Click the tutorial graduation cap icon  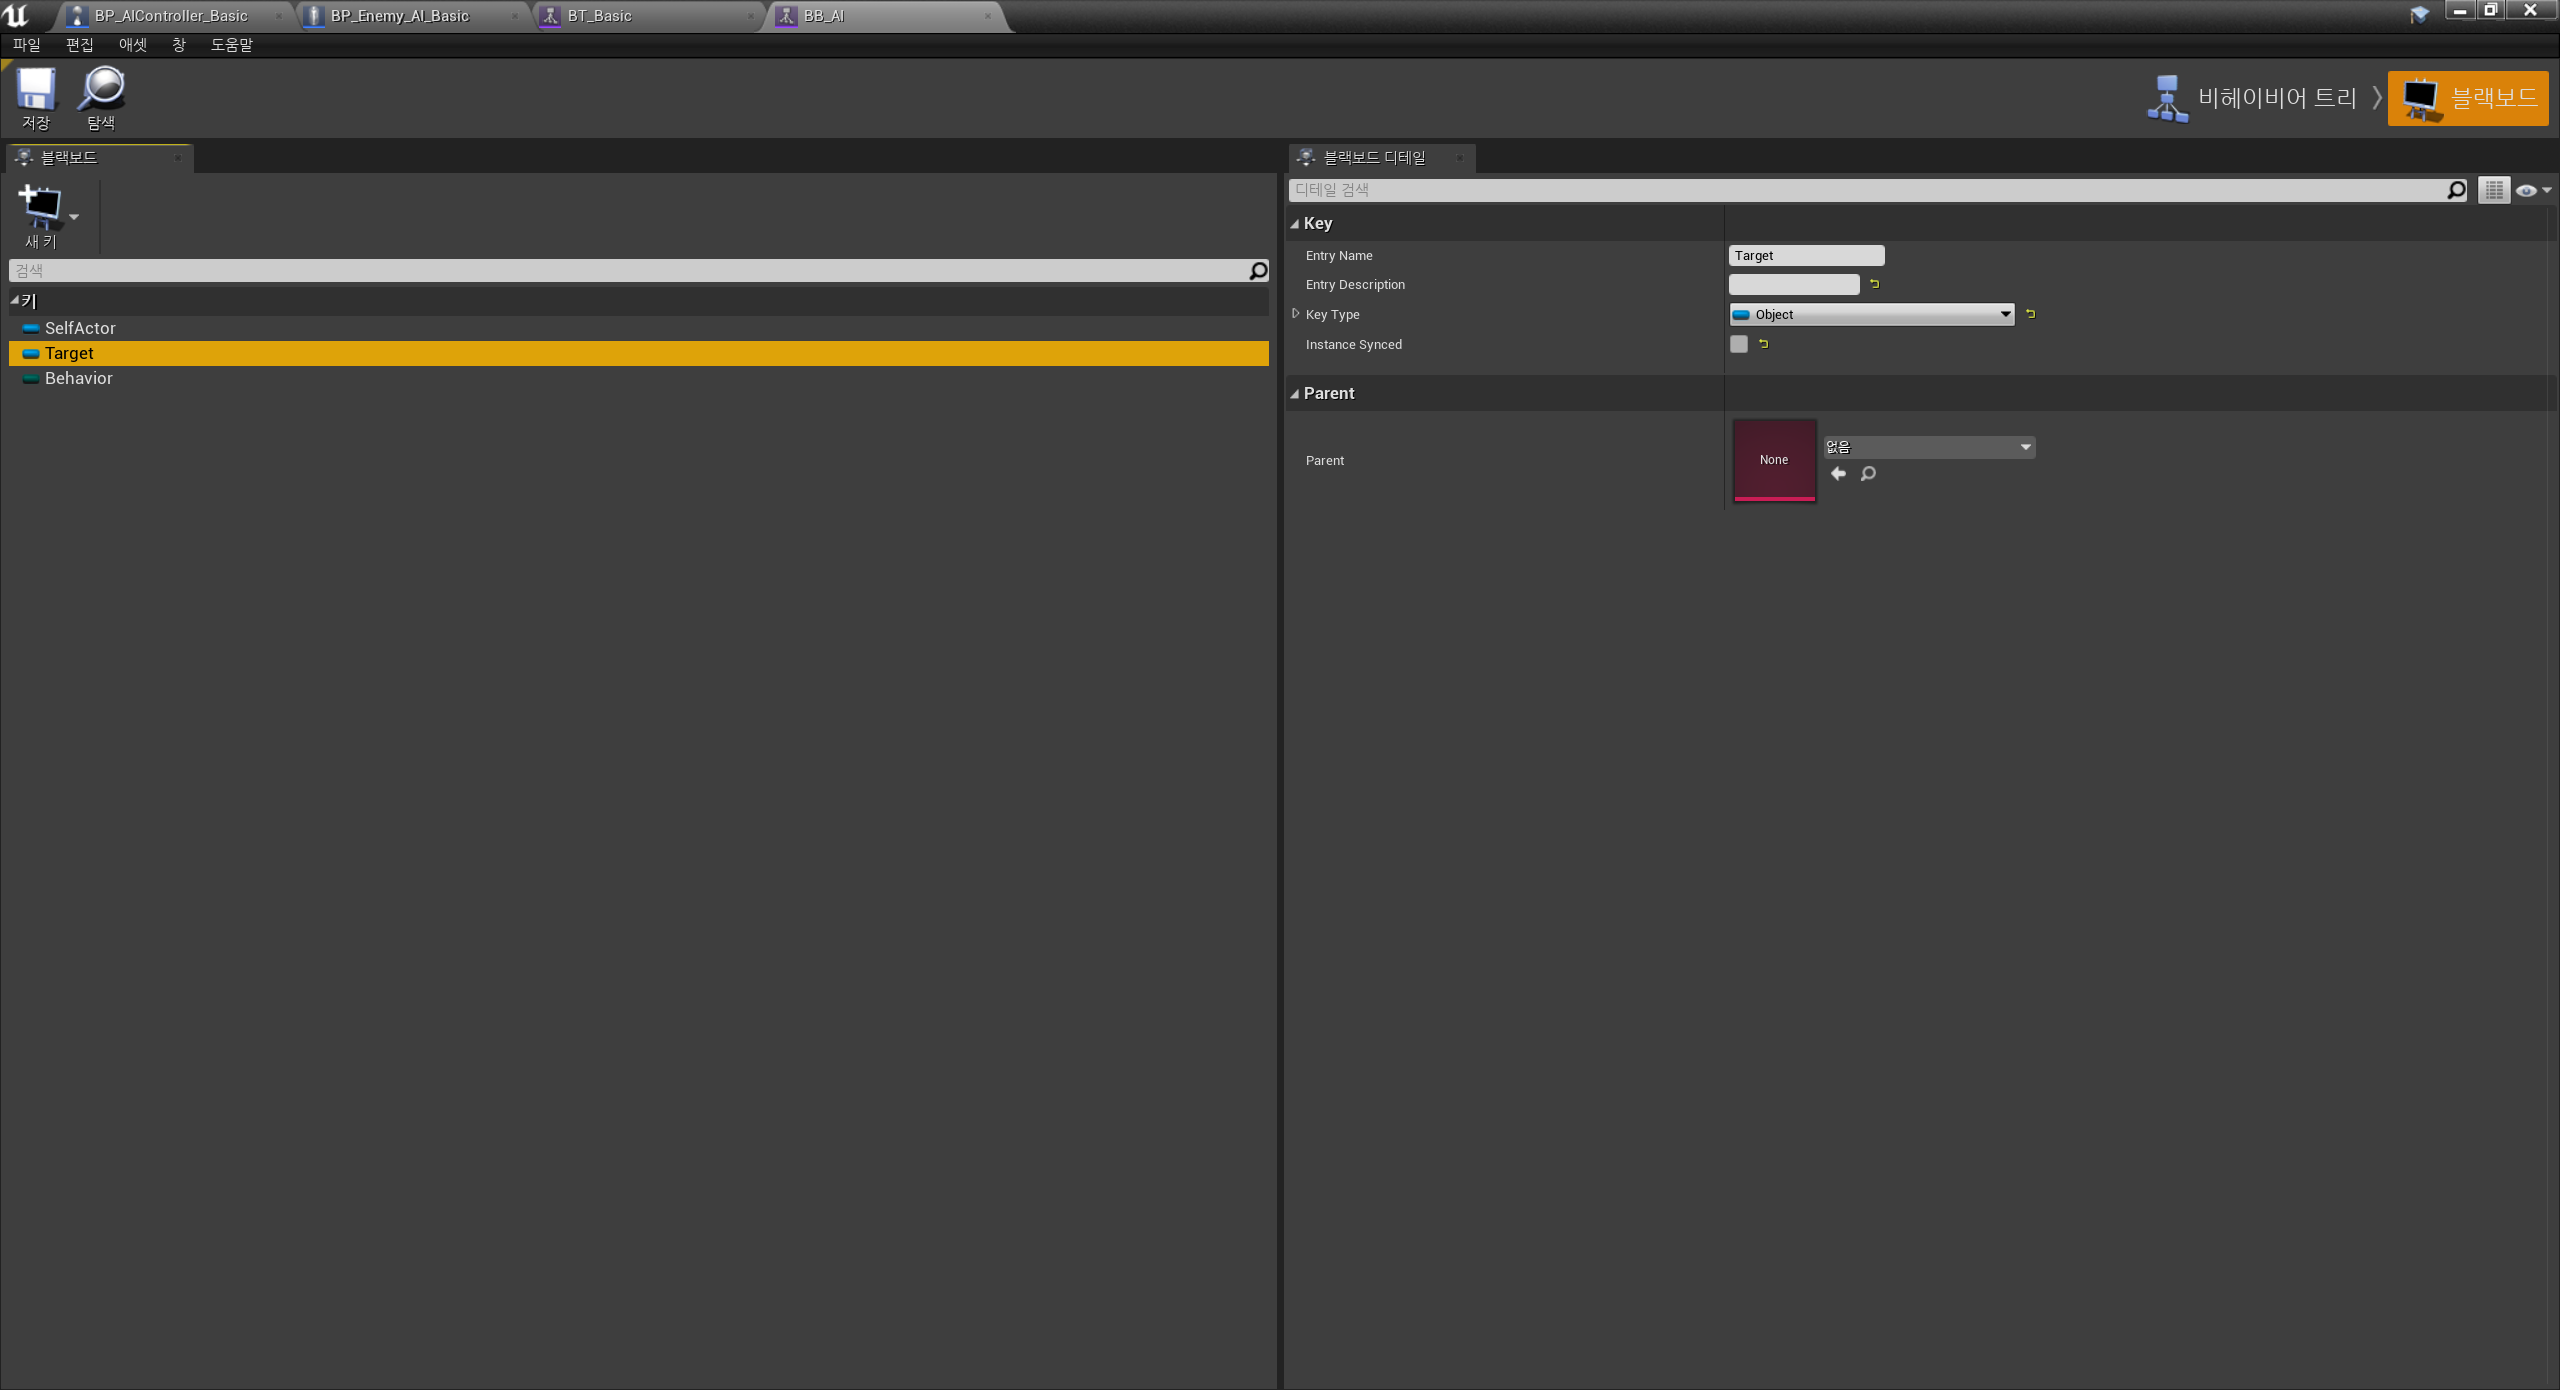click(x=2420, y=14)
